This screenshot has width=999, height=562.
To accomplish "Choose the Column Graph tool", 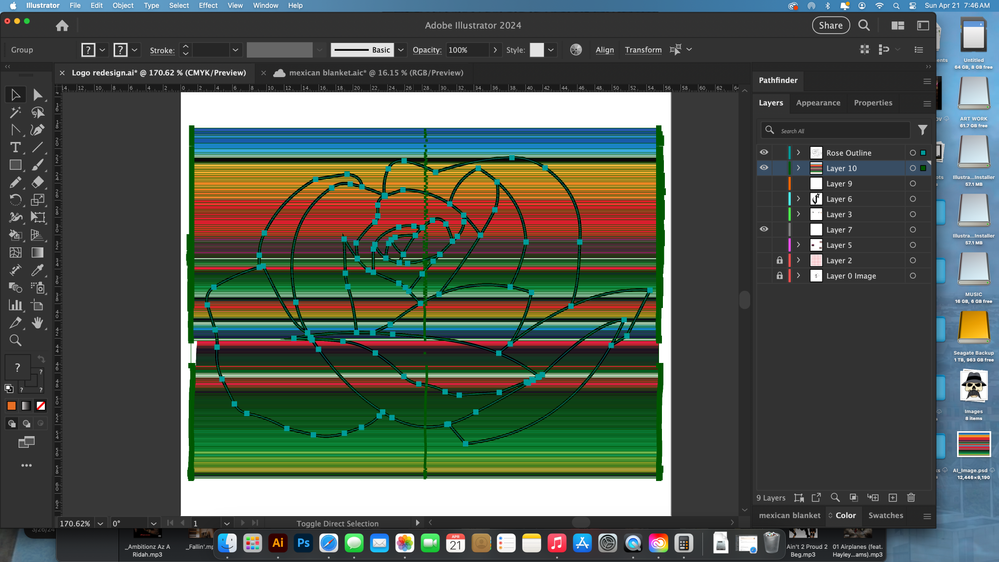I will pos(15,305).
